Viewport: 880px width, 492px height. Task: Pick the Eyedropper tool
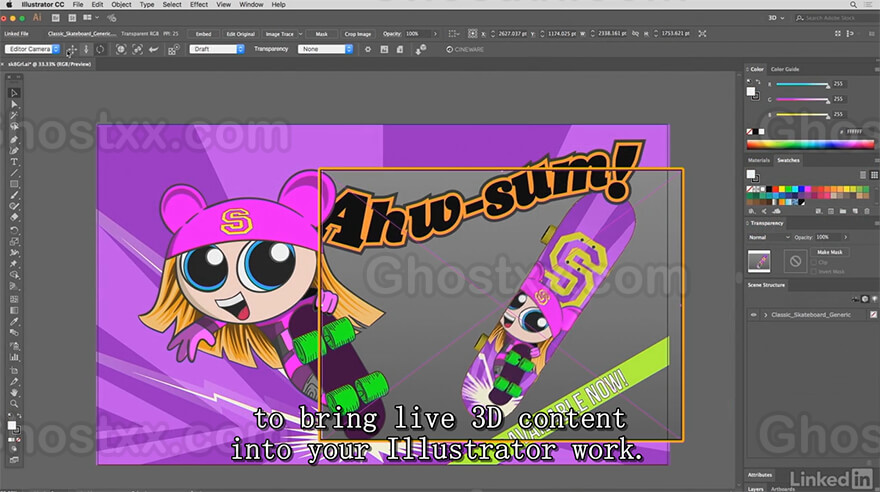14,321
